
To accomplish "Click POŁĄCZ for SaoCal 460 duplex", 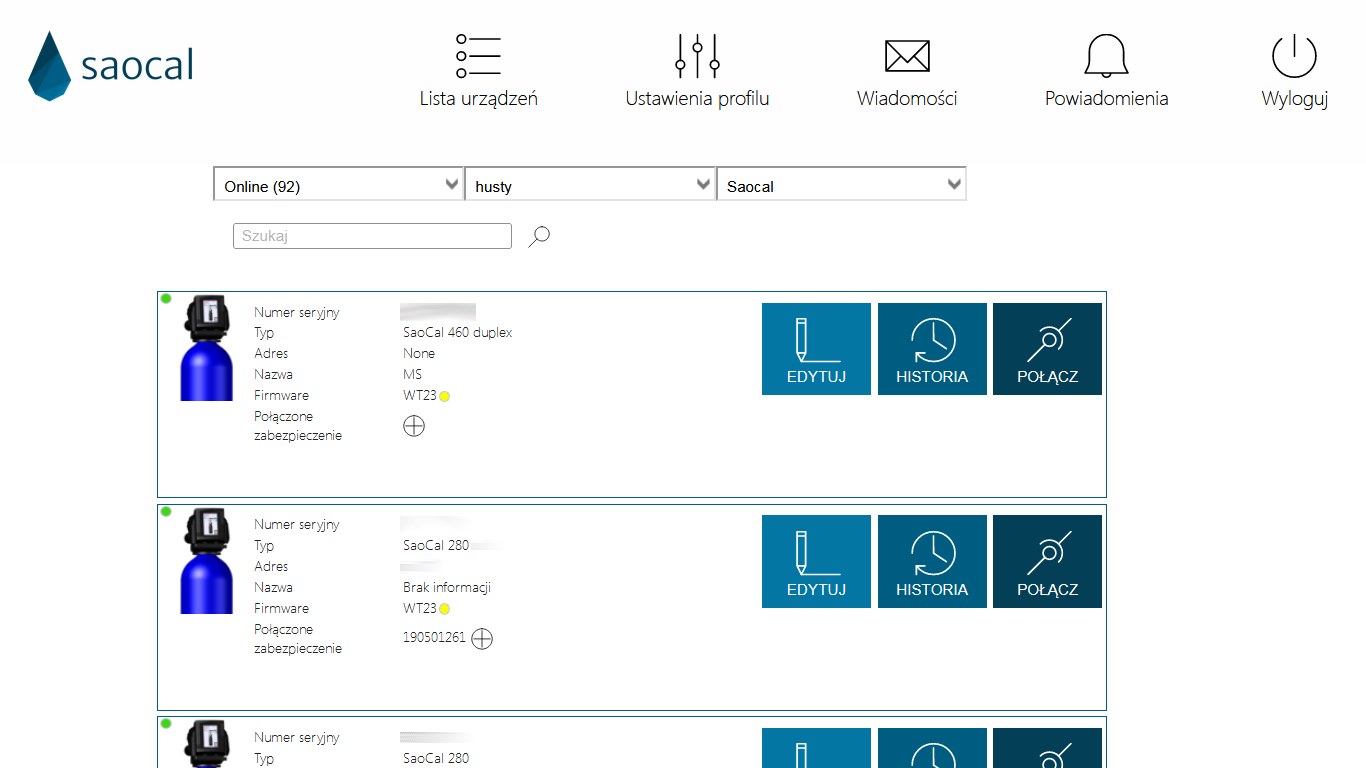I will pos(1047,349).
